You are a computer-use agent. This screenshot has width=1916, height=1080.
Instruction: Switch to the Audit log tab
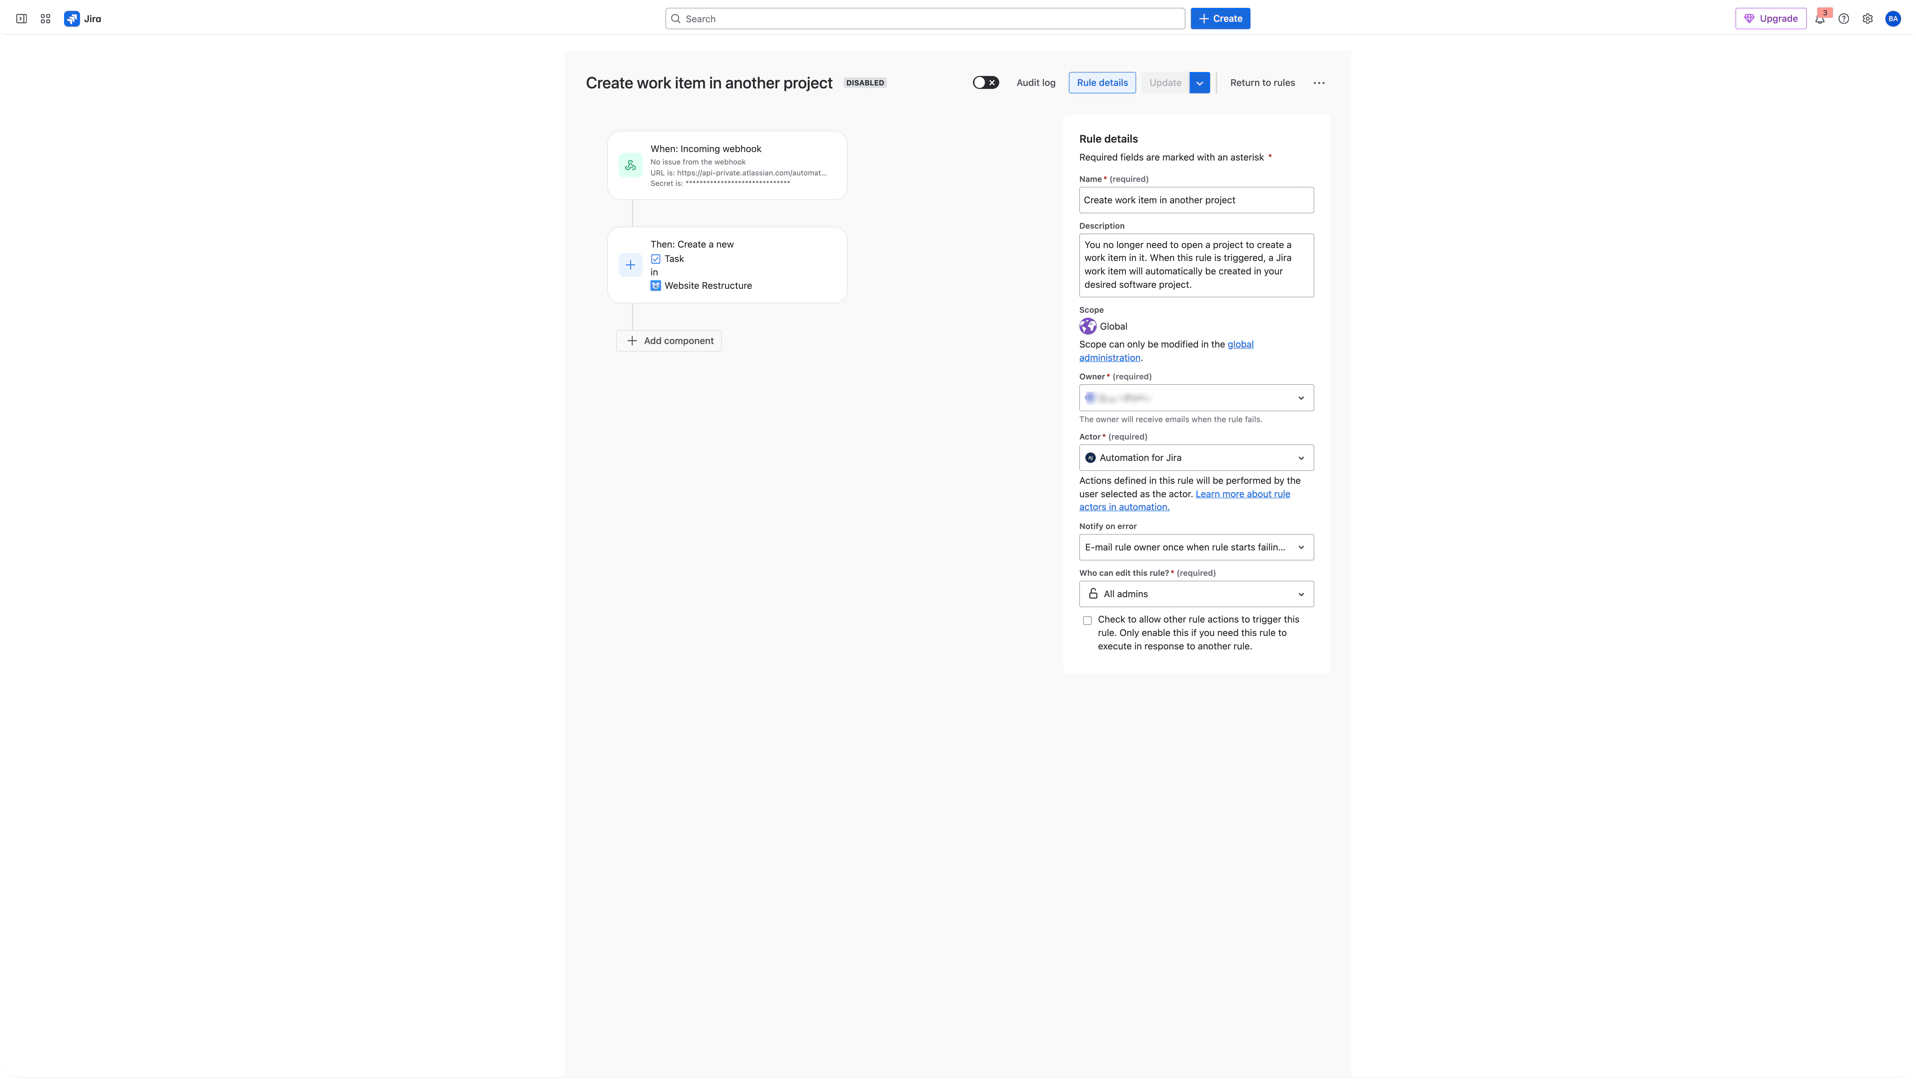pyautogui.click(x=1035, y=82)
